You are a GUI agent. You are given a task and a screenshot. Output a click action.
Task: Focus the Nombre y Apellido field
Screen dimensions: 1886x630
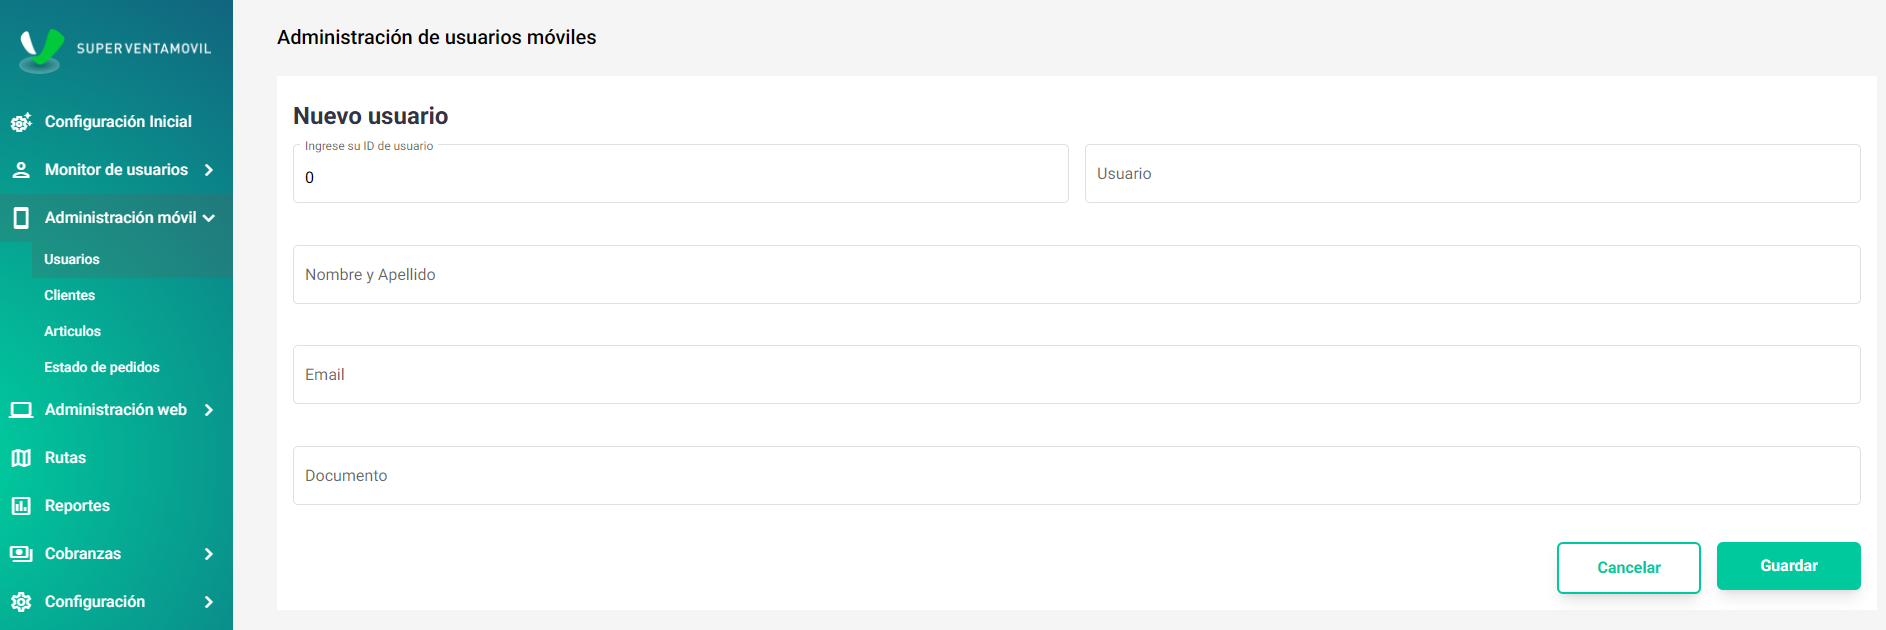tap(1077, 275)
